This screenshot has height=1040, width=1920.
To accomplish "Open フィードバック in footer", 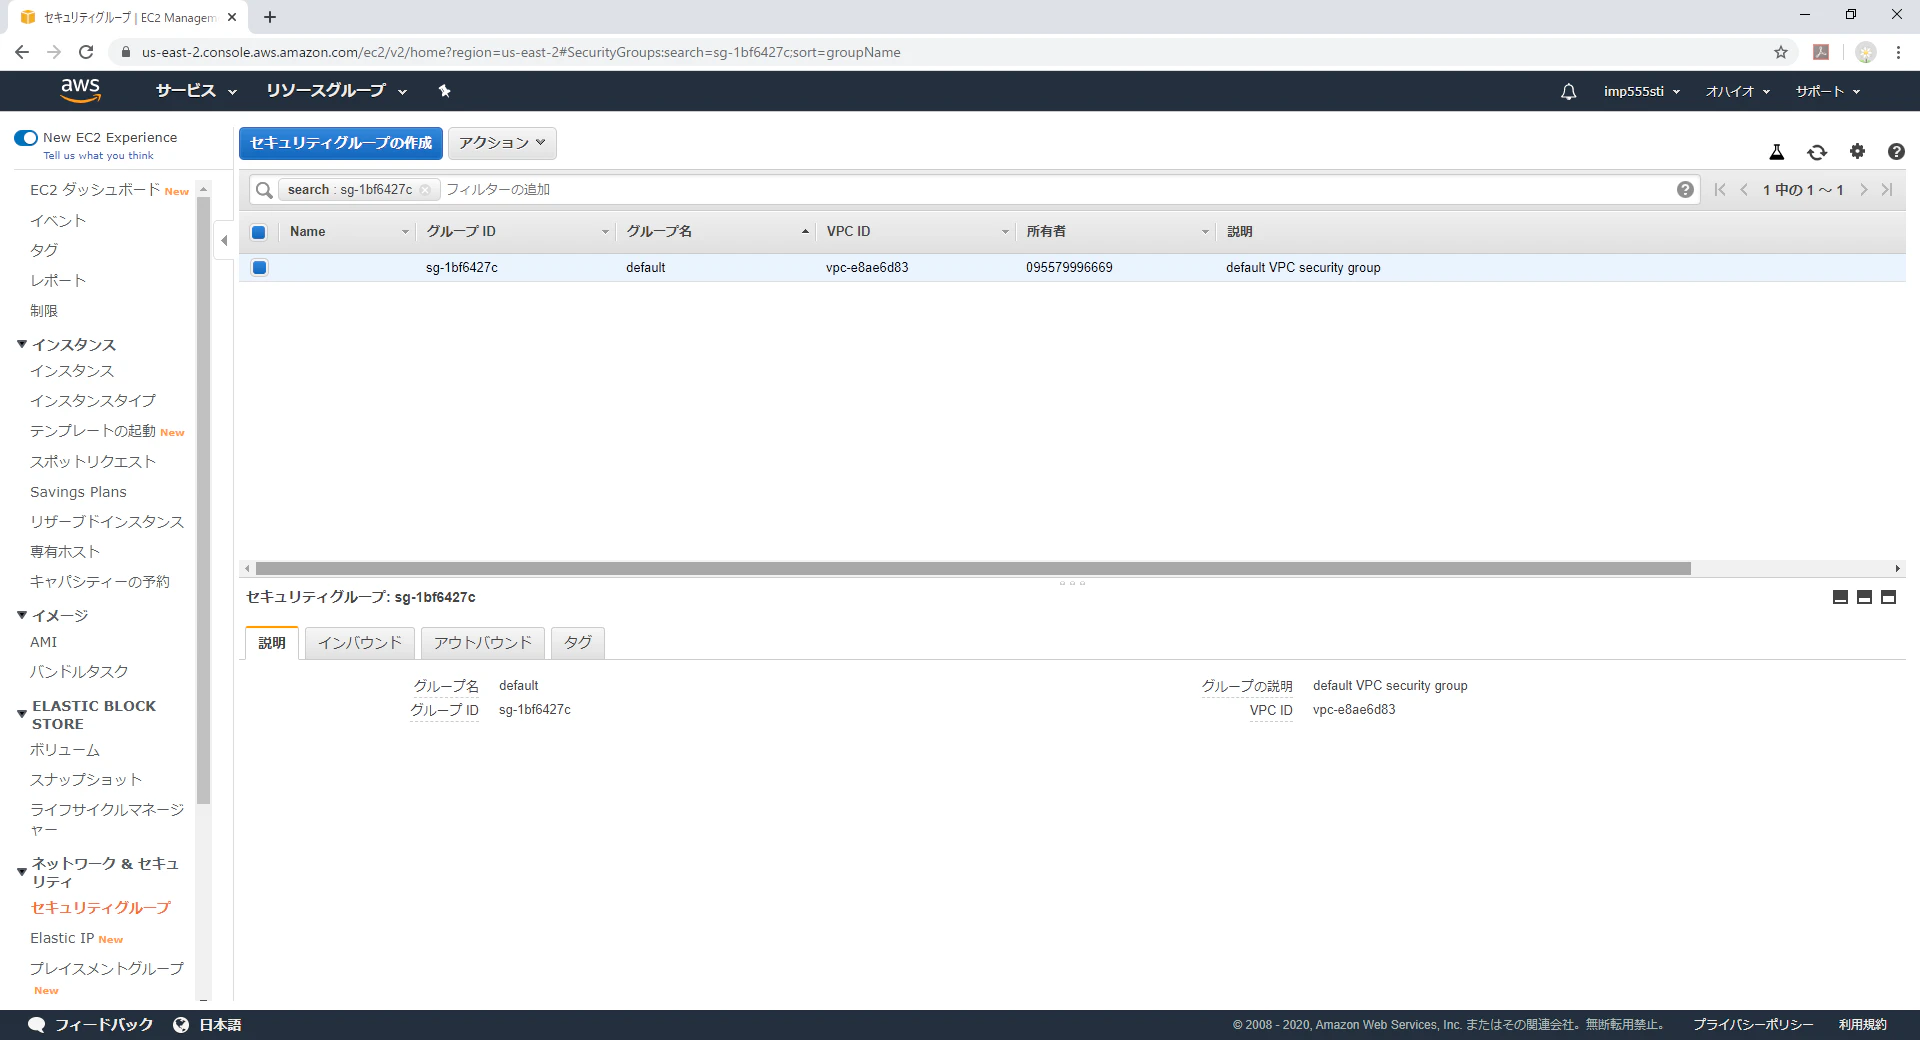I will (x=91, y=1025).
